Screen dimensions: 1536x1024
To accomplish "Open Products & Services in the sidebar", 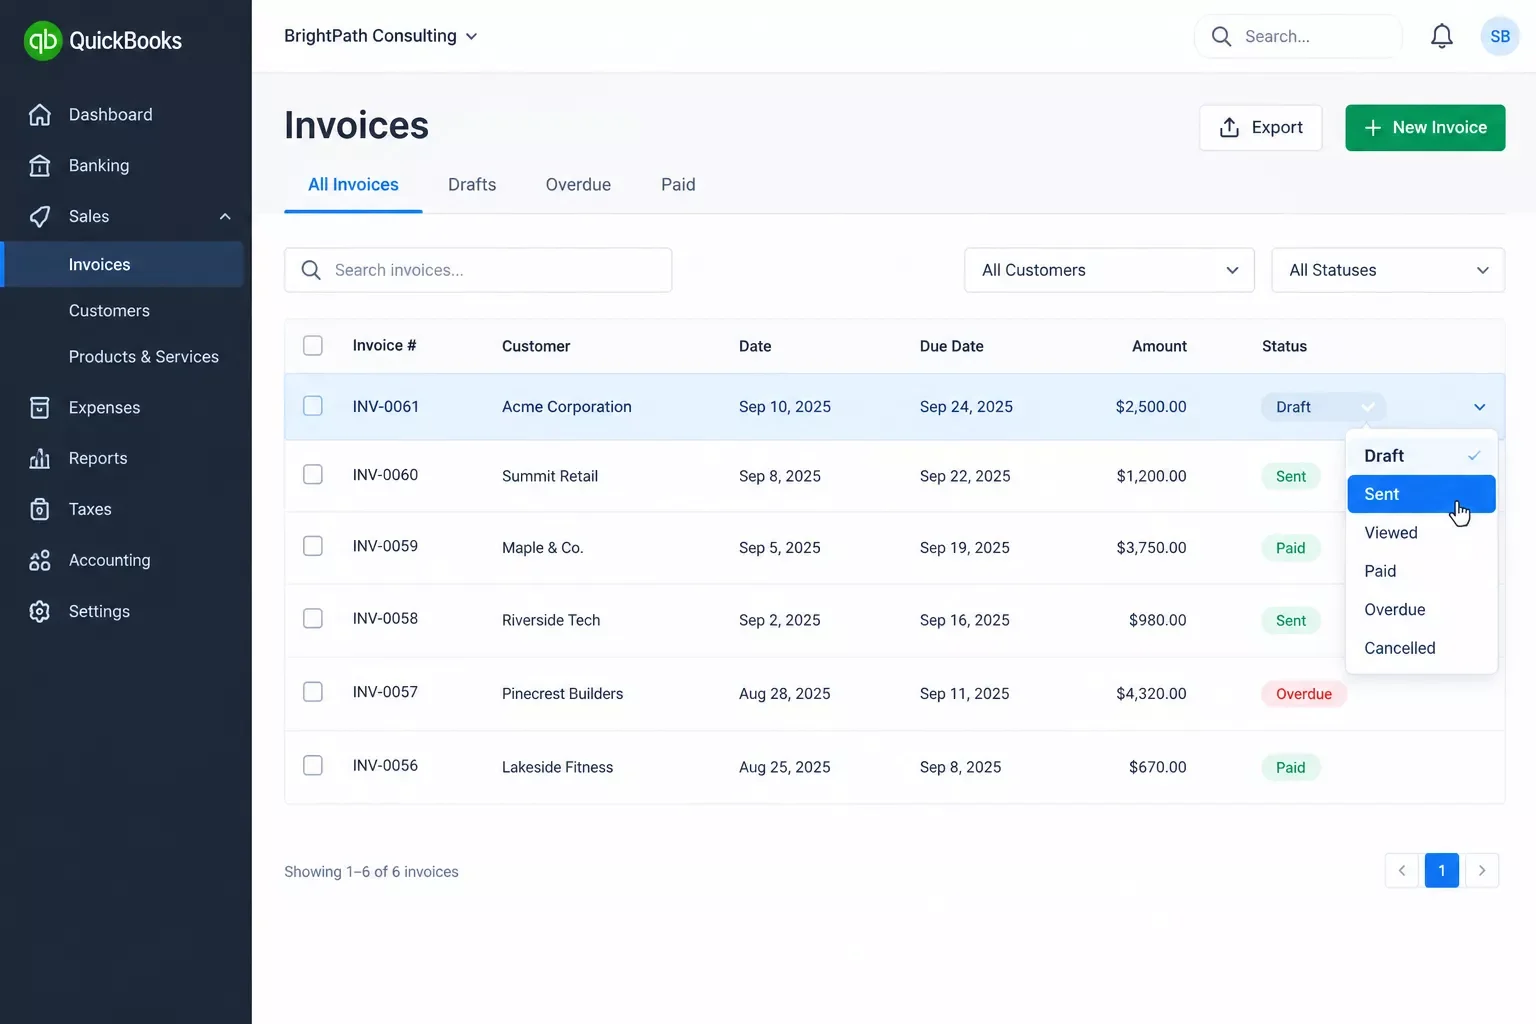I will (143, 357).
